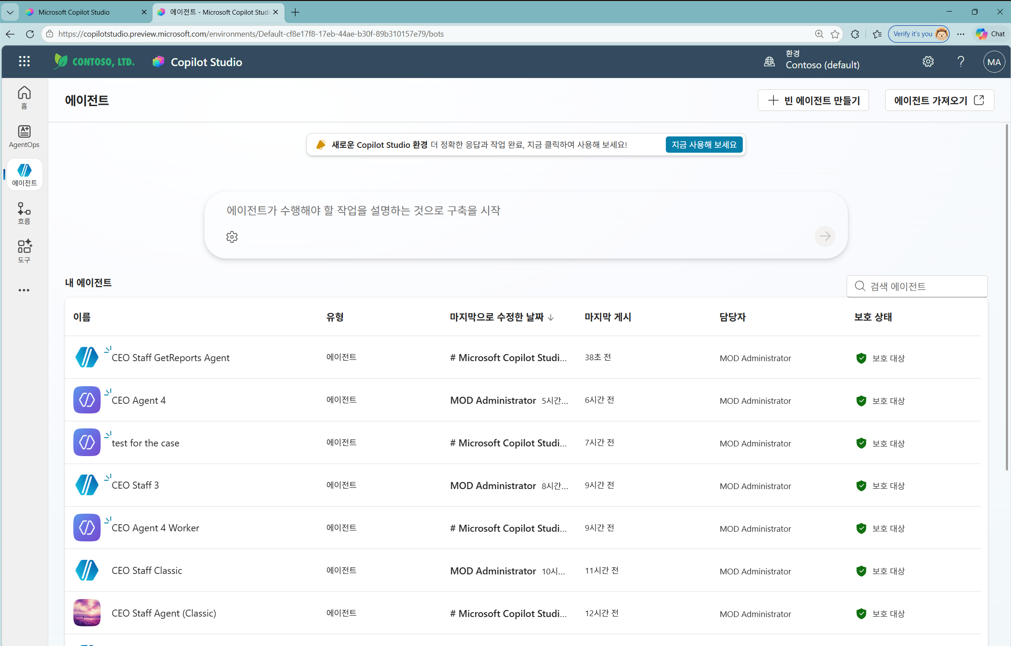Image resolution: width=1011 pixels, height=646 pixels.
Task: Open the browser three-dot menu
Action: (961, 34)
